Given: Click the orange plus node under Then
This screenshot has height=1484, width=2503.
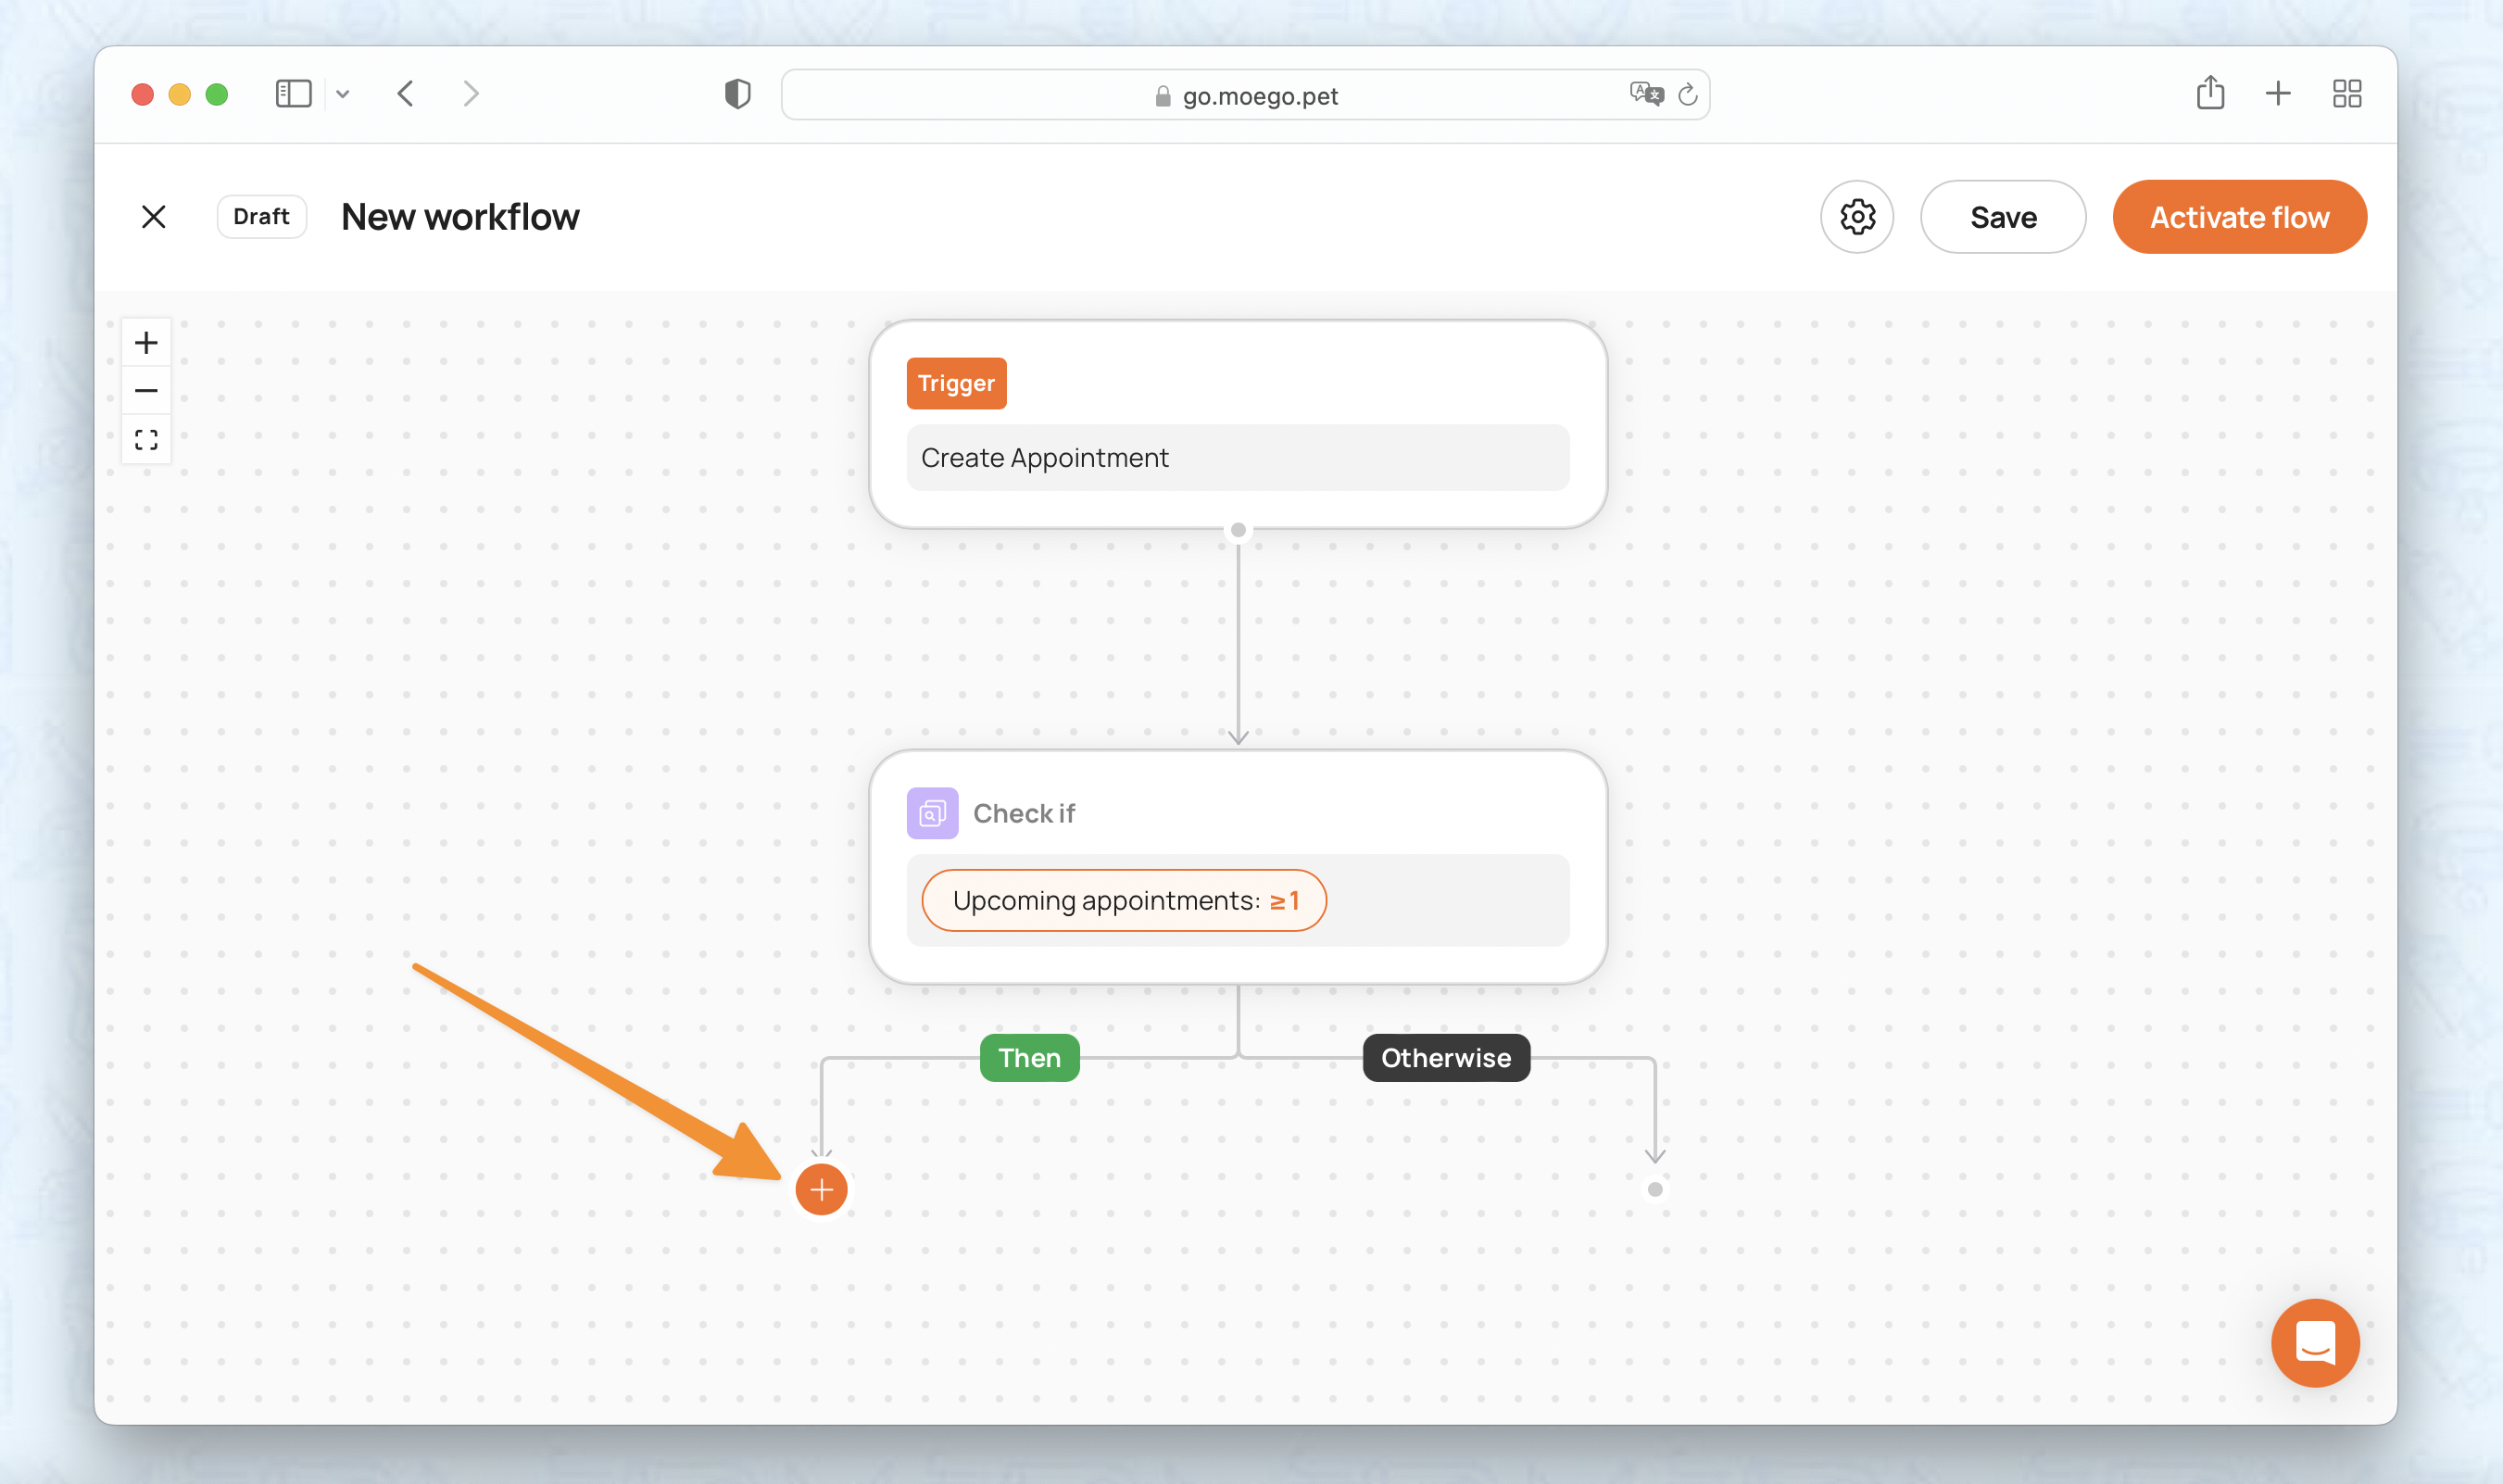Looking at the screenshot, I should (x=821, y=1189).
